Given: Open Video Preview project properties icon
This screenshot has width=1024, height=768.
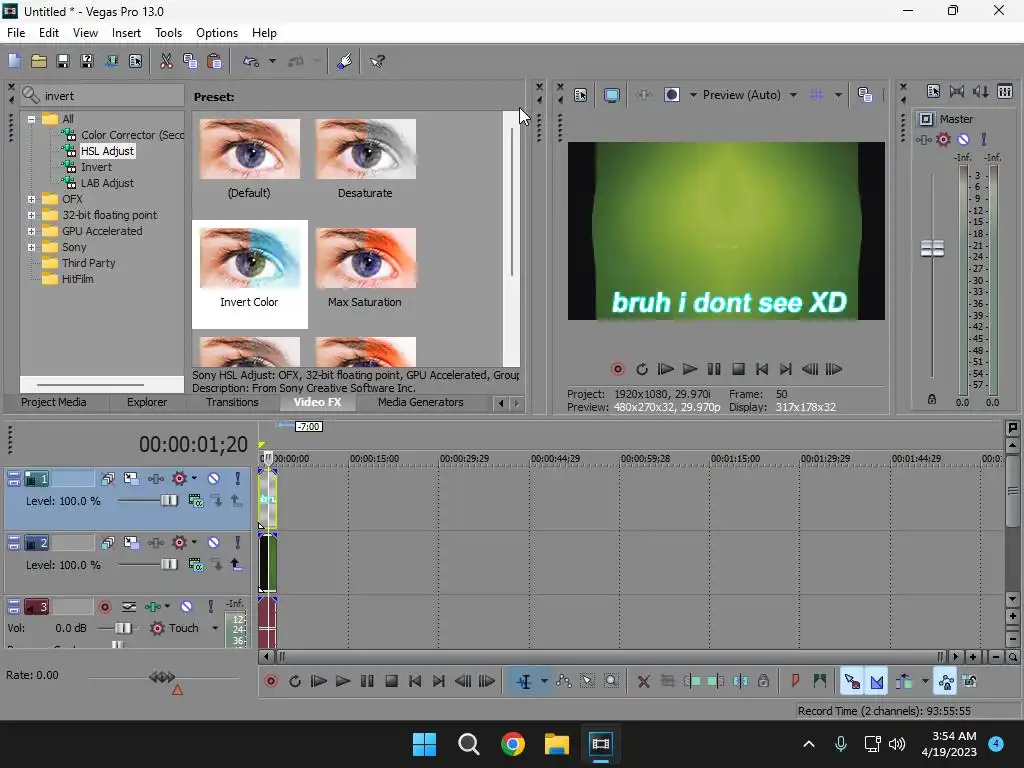Looking at the screenshot, I should (581, 95).
